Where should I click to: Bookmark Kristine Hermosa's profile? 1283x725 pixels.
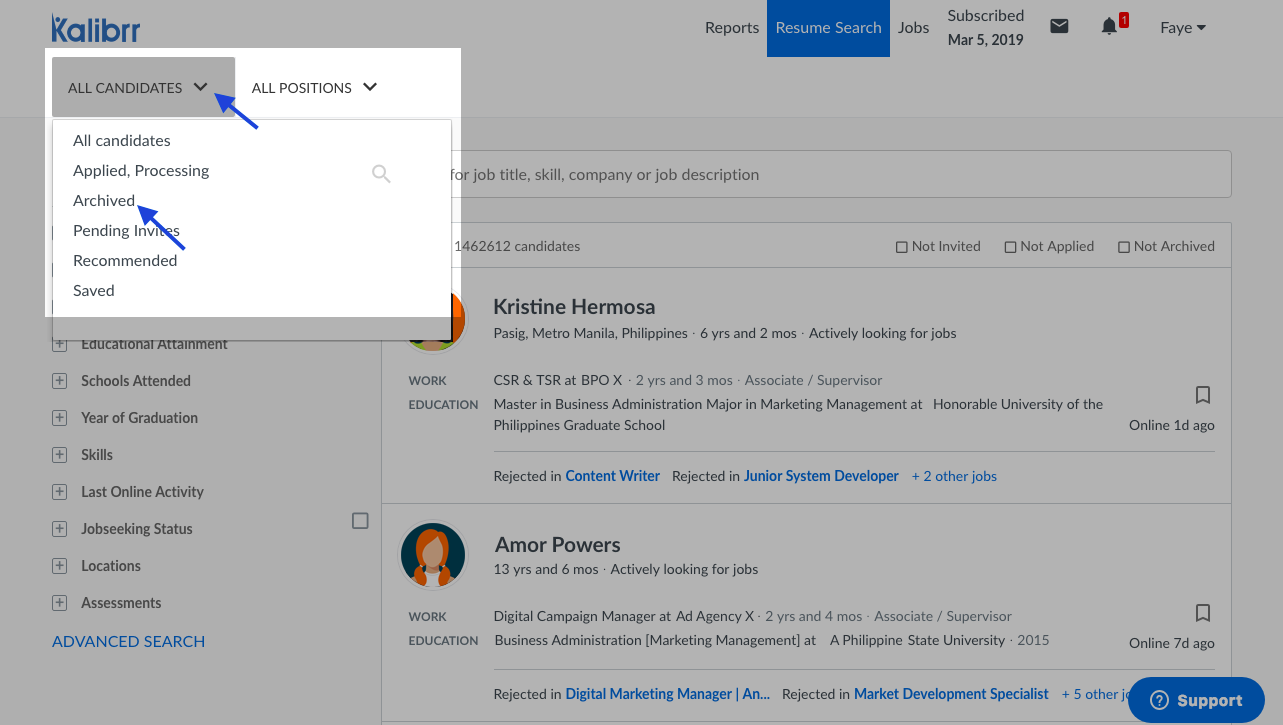click(1203, 394)
